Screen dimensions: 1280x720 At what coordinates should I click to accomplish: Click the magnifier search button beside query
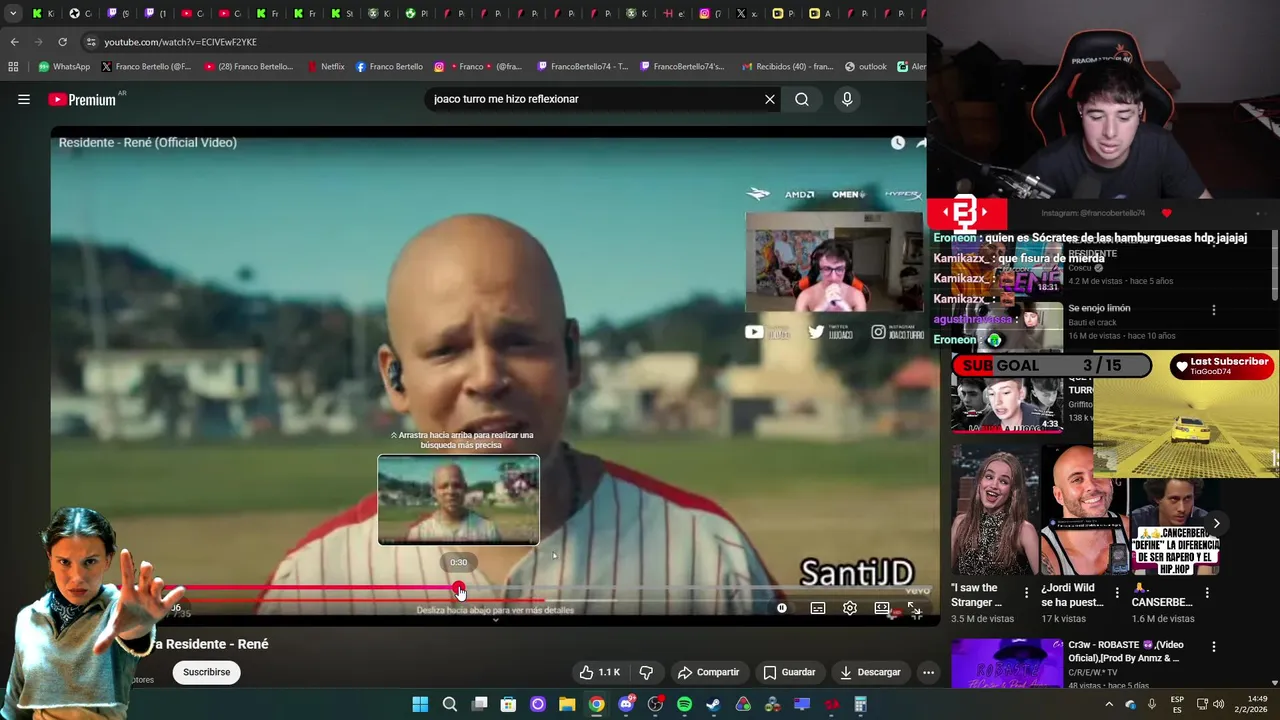tap(802, 99)
